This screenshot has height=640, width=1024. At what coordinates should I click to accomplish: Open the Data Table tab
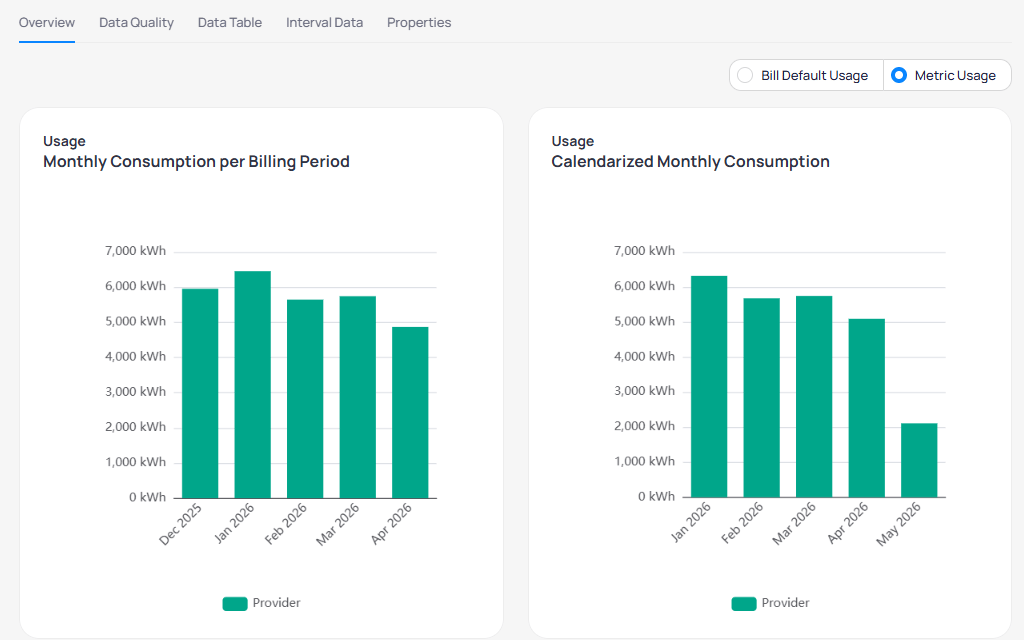230,23
